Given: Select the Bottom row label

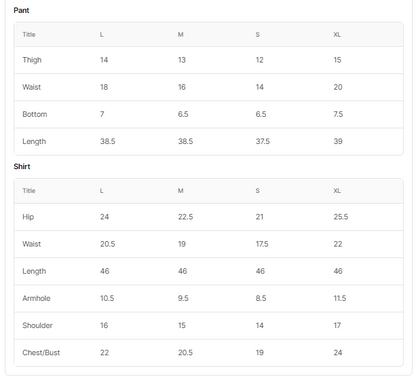Looking at the screenshot, I should [35, 114].
